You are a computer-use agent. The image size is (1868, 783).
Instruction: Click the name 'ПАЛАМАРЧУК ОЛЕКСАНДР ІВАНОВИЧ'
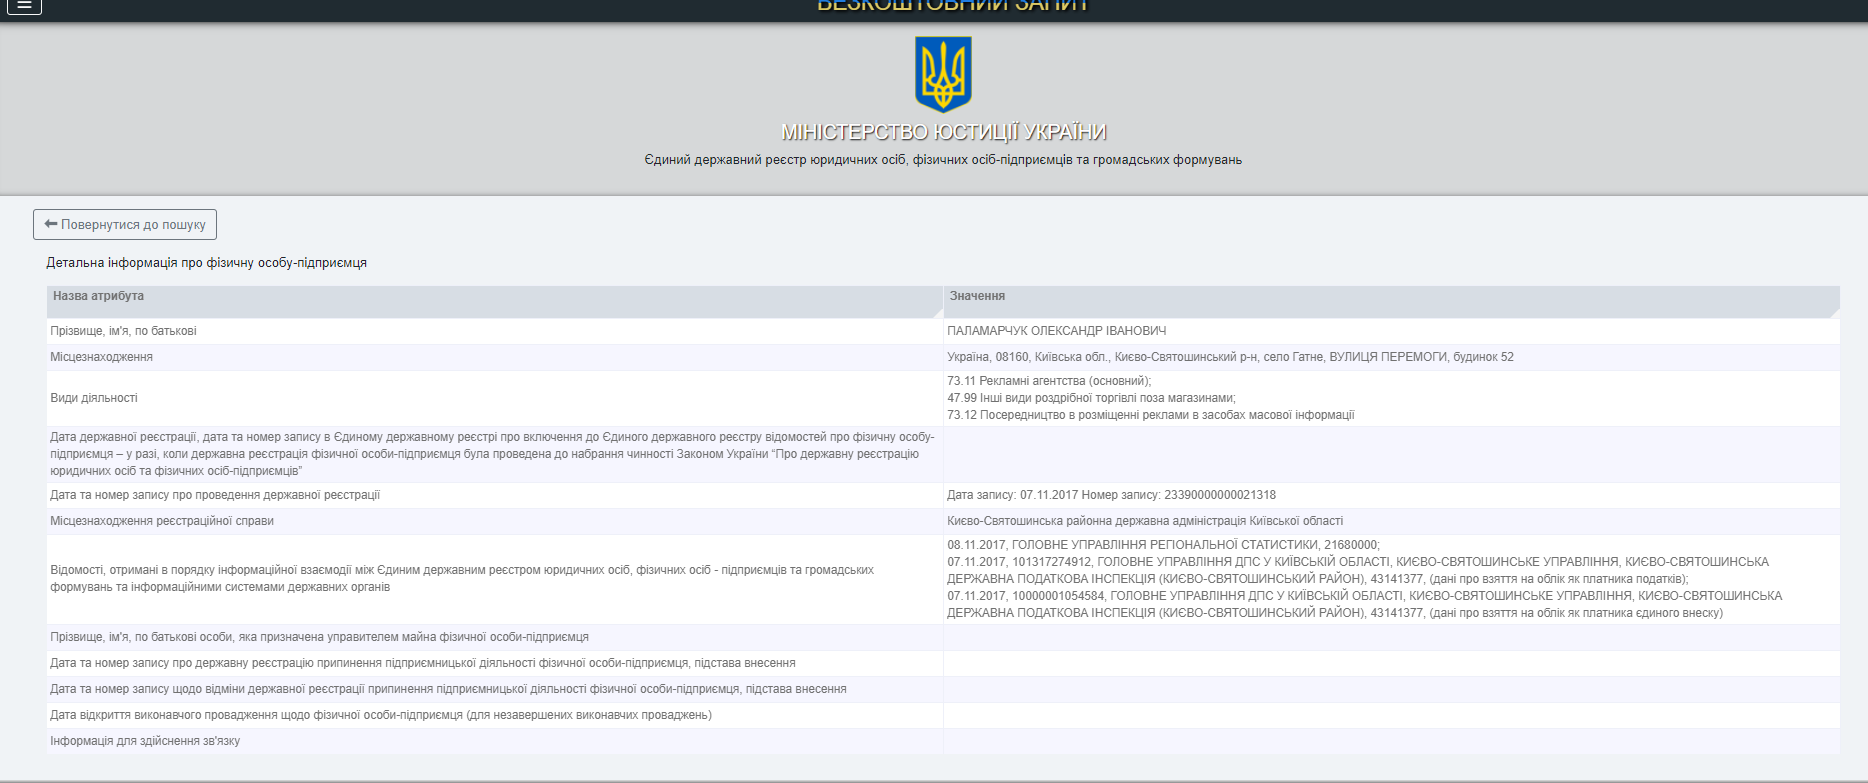(x=1056, y=331)
